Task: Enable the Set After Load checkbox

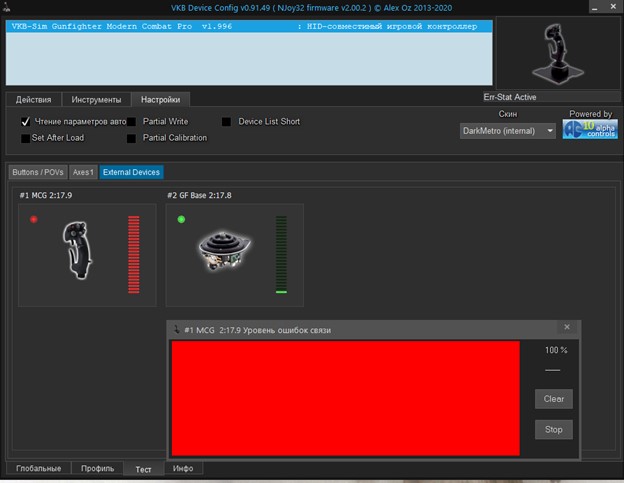Action: click(25, 138)
